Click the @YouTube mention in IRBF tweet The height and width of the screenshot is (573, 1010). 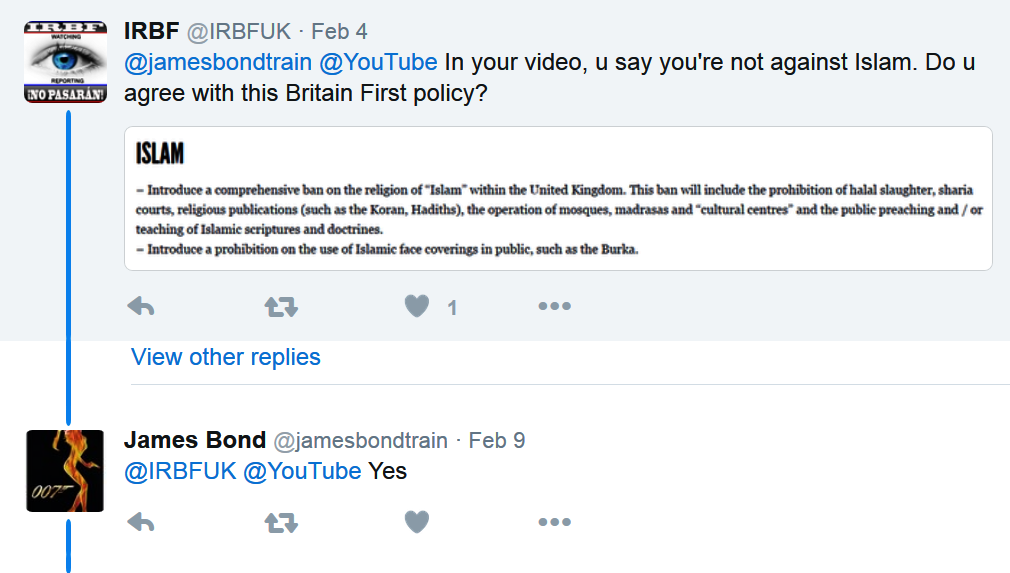378,62
